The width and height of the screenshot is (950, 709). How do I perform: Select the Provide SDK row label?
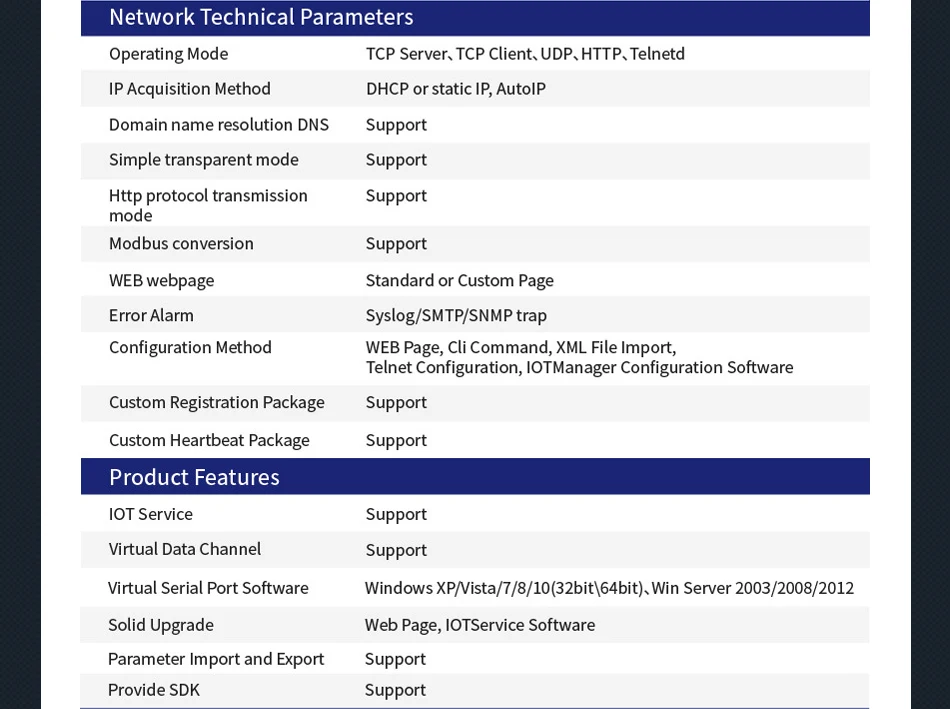coord(154,691)
